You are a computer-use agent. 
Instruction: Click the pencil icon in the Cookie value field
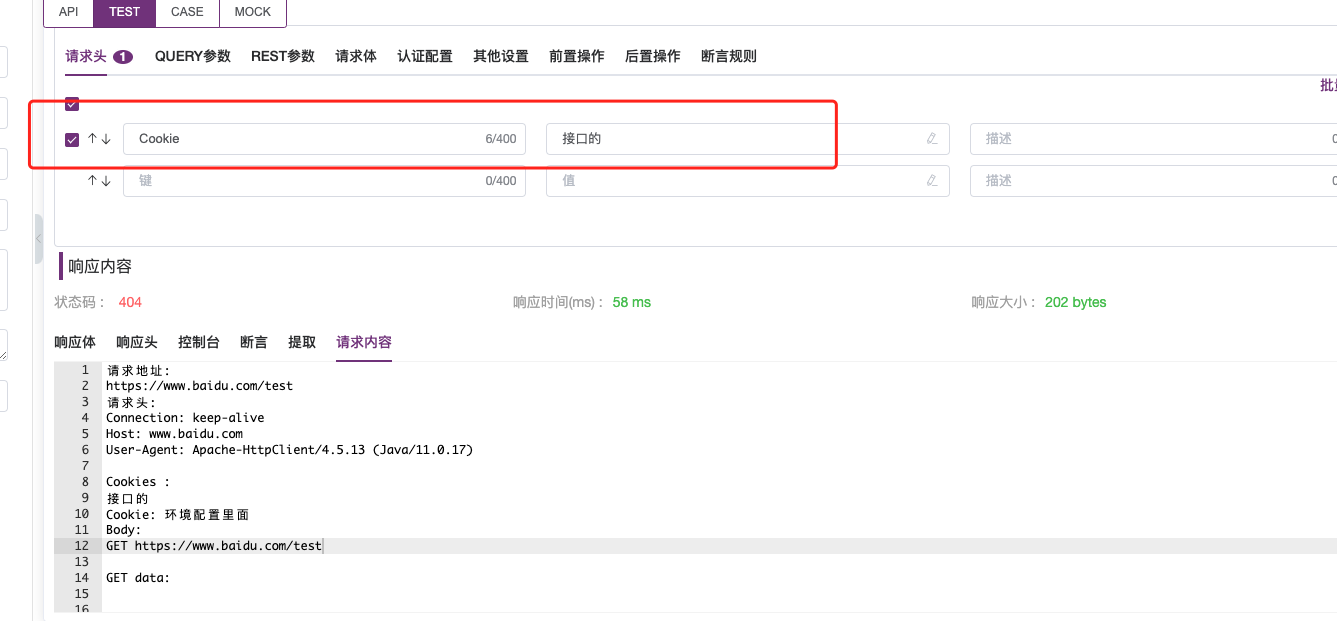pos(932,139)
